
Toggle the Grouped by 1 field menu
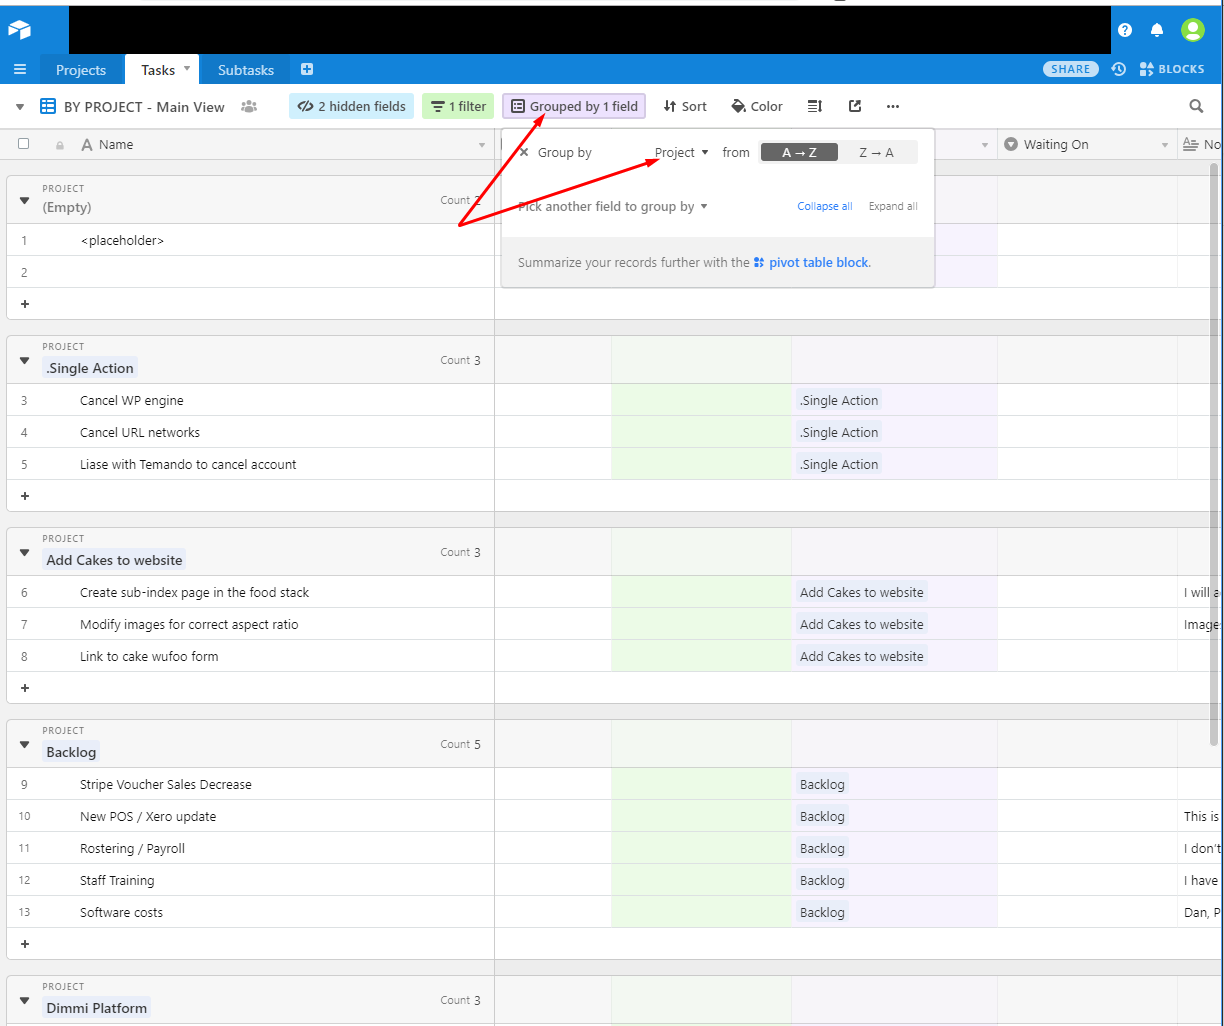point(574,106)
